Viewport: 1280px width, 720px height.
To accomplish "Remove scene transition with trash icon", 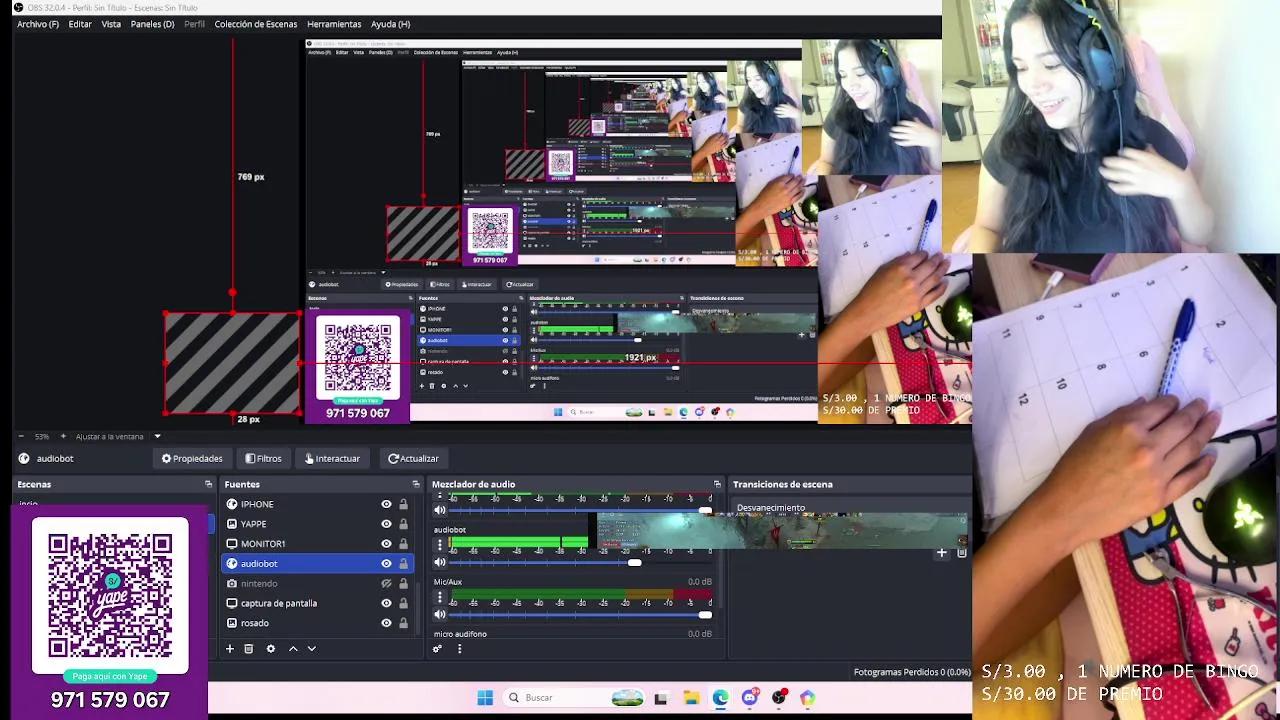I will (961, 552).
